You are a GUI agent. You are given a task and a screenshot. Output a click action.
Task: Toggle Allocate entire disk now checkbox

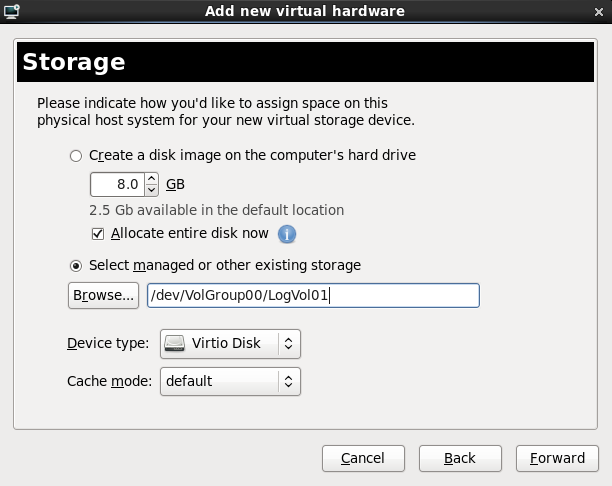coord(98,234)
